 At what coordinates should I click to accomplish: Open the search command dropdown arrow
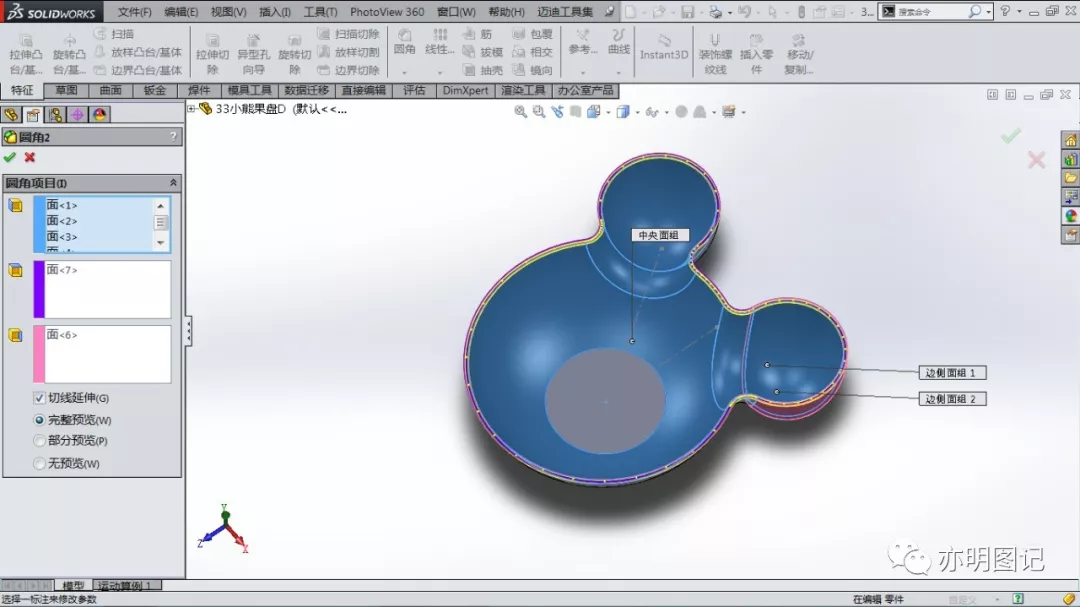pos(988,12)
